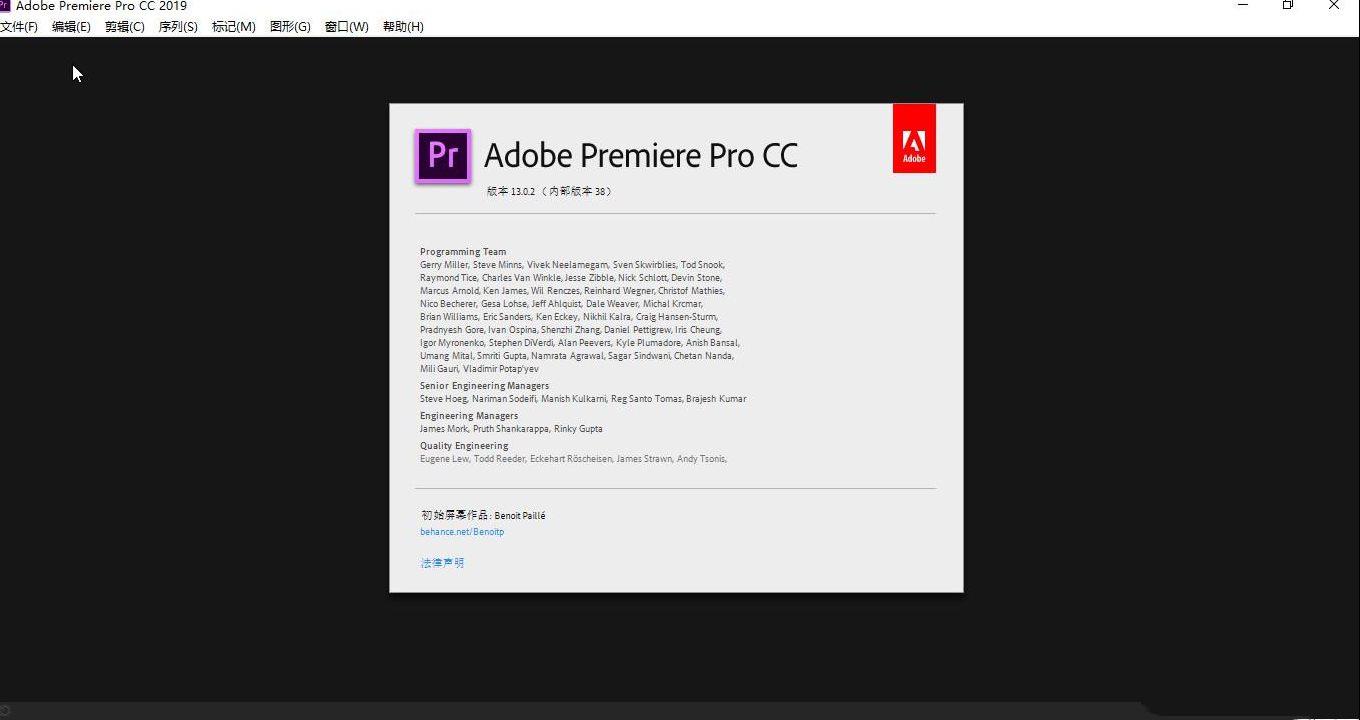Select the 标记(M) menu

click(x=233, y=27)
